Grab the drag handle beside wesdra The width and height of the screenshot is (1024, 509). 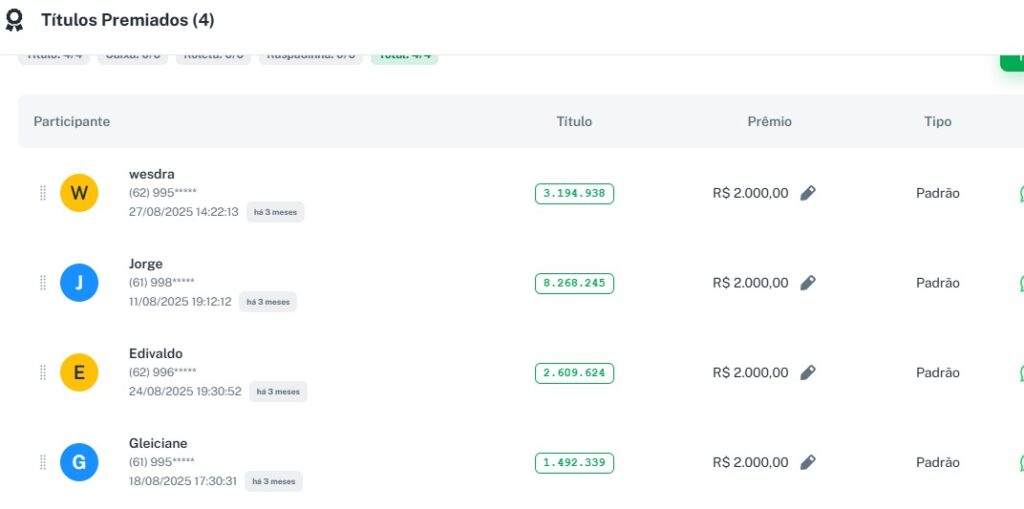click(42, 193)
